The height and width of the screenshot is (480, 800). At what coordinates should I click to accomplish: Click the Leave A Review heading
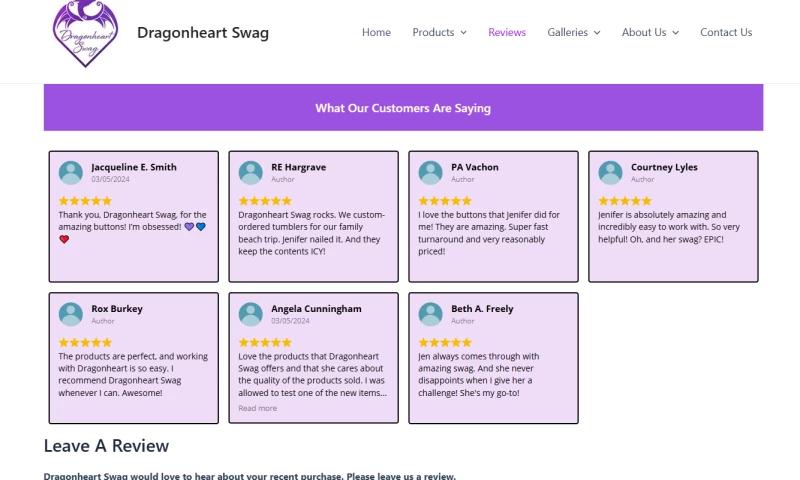[x=106, y=446]
